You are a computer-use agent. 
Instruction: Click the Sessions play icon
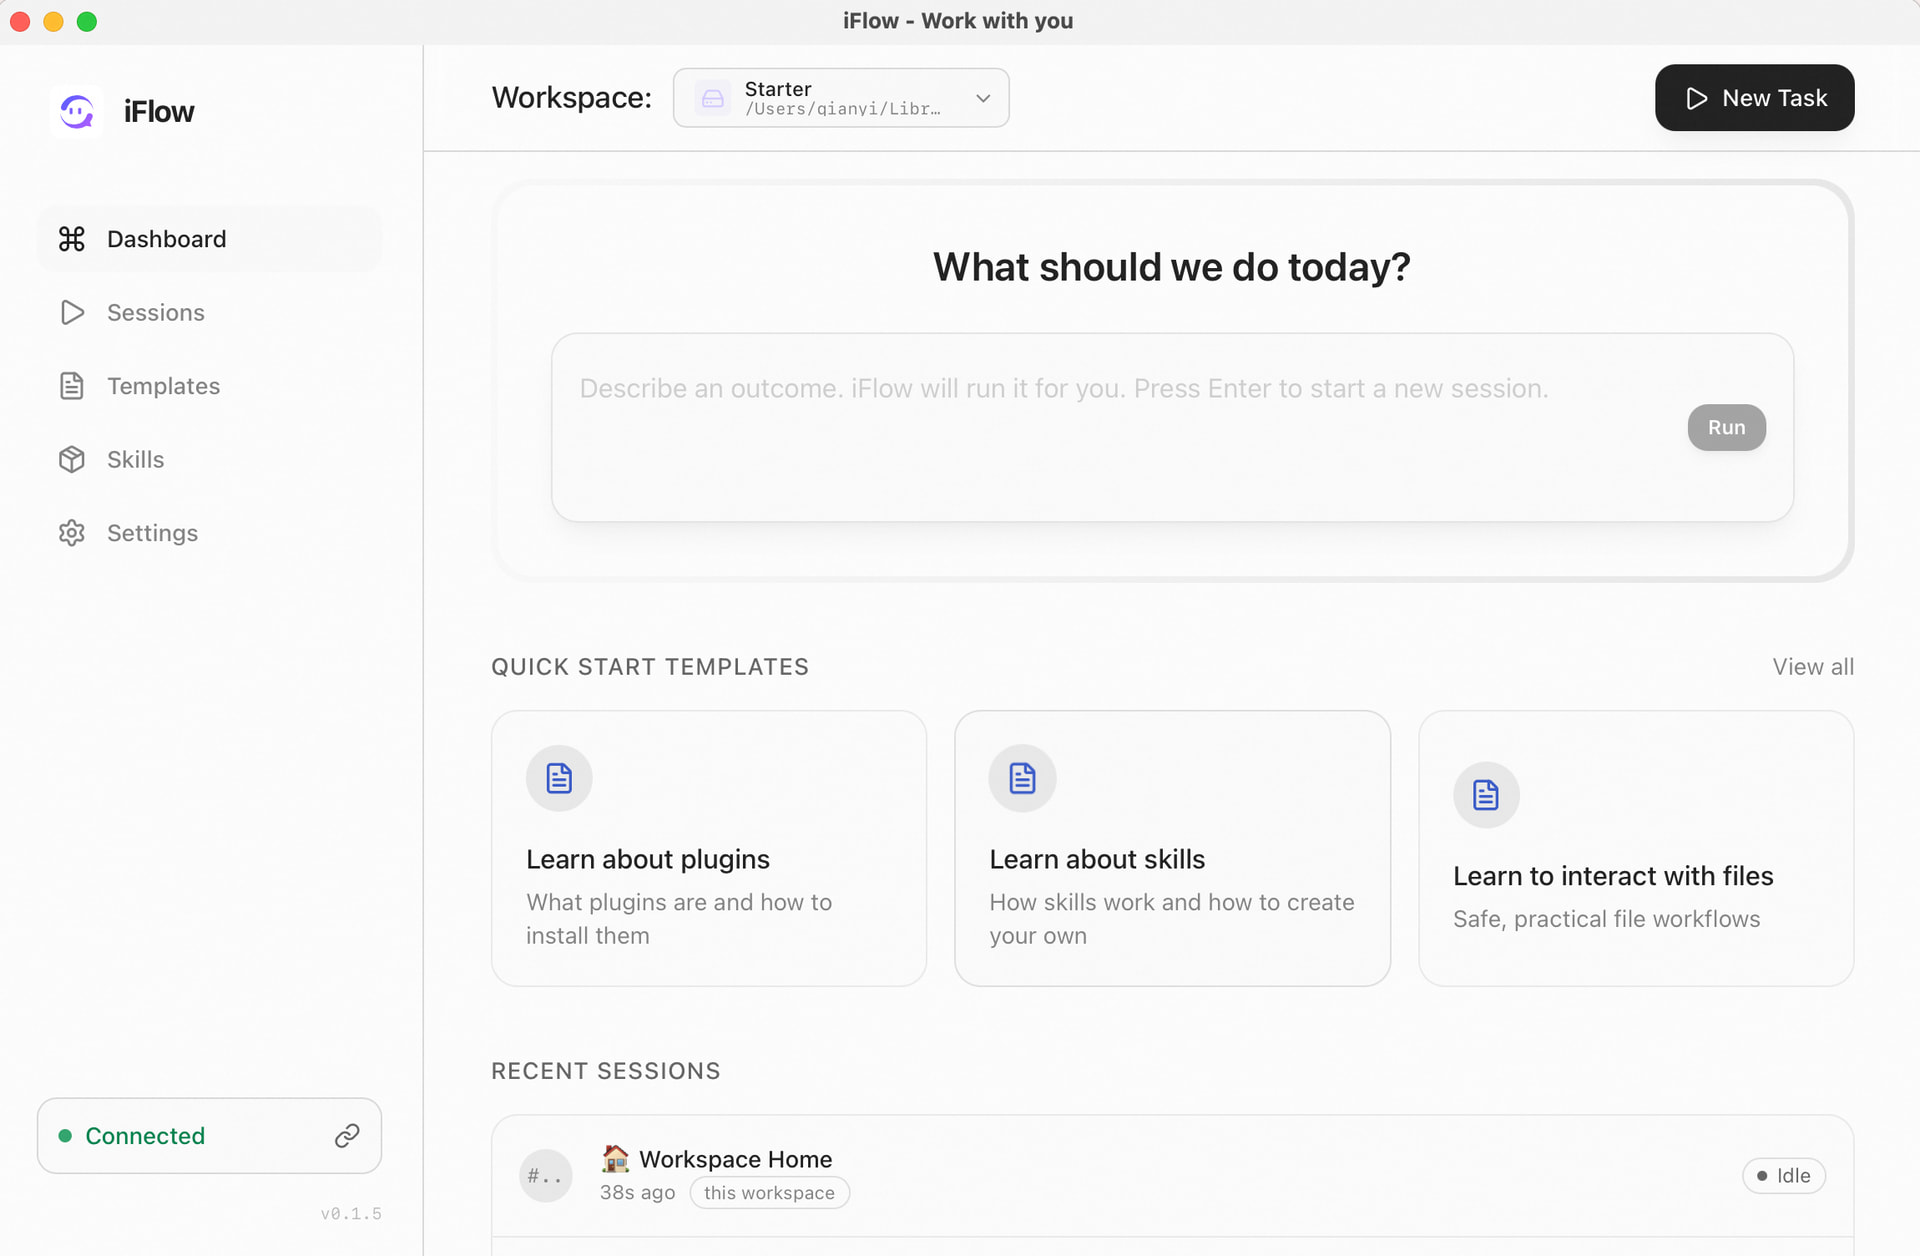pos(72,313)
